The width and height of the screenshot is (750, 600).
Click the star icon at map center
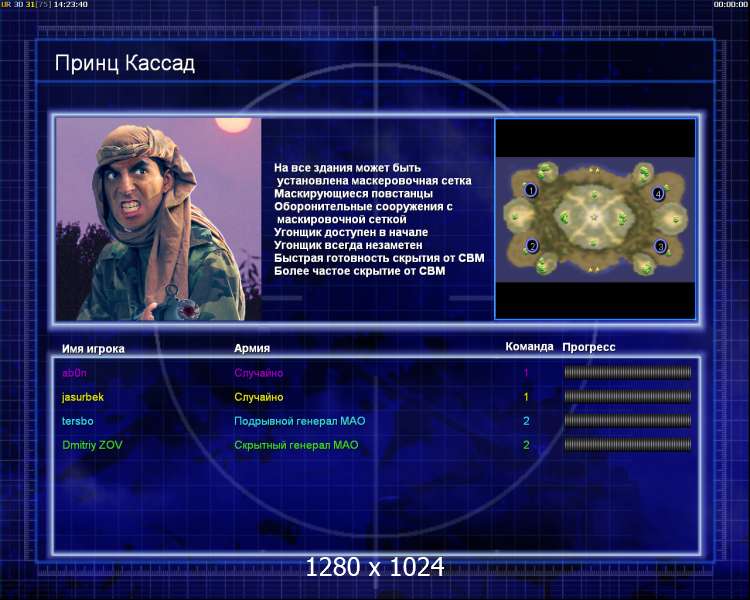click(594, 217)
